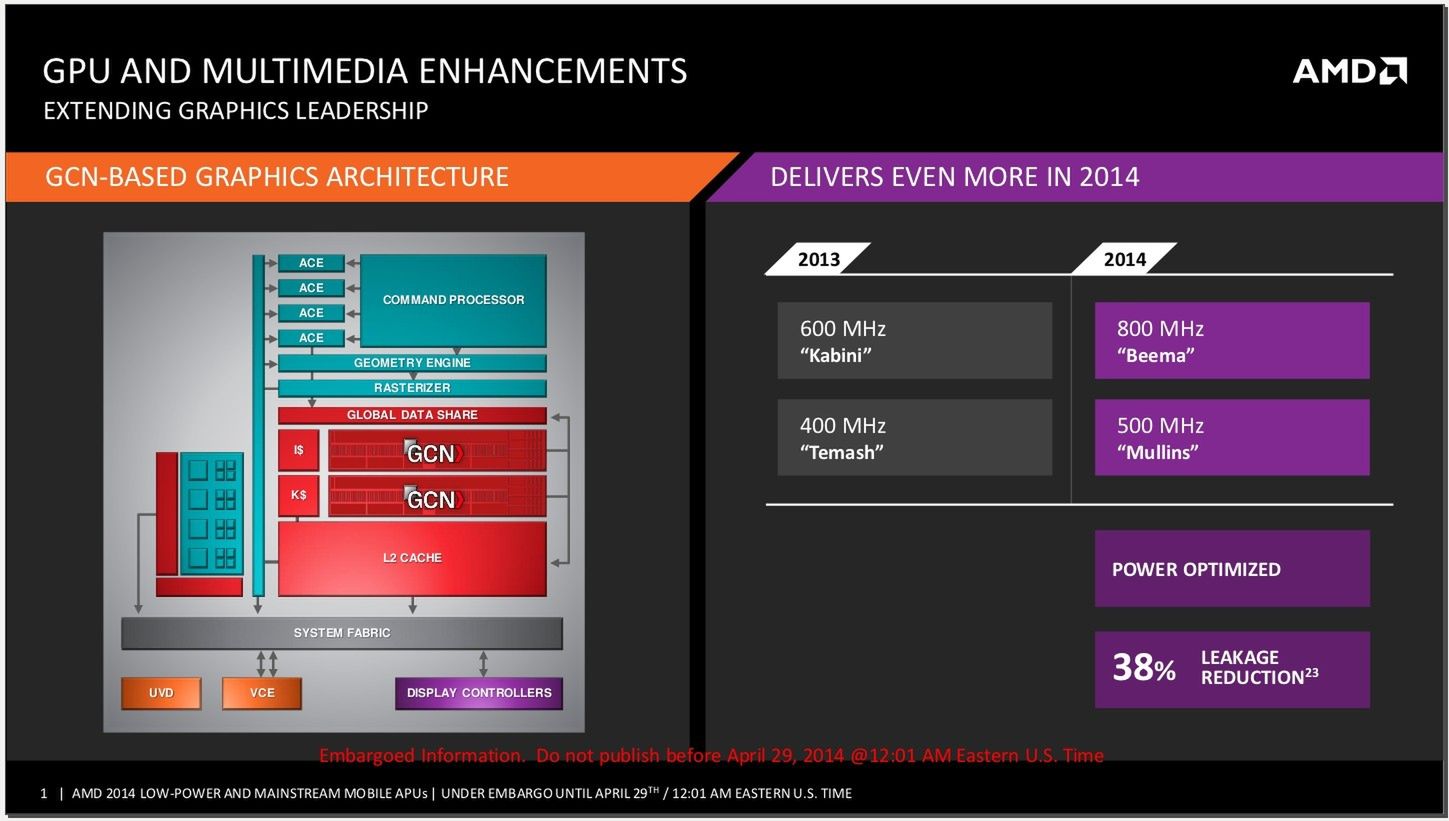Select the SYSTEM FABRIC bar
The width and height of the screenshot is (1449, 821).
pyautogui.click(x=342, y=633)
